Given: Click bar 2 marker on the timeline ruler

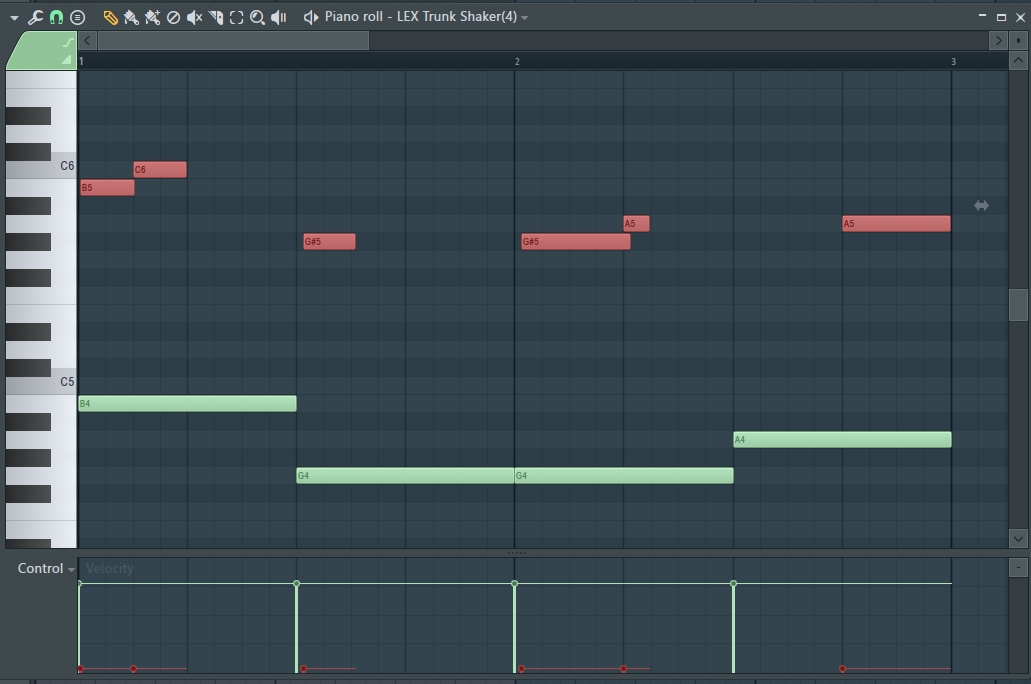Looking at the screenshot, I should coord(517,62).
